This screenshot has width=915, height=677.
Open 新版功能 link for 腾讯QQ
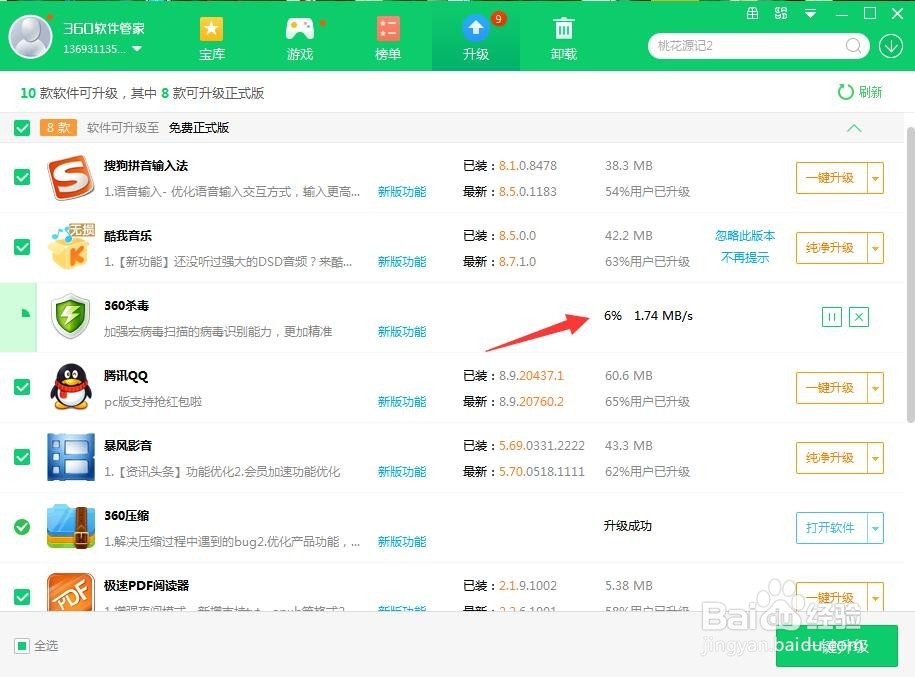click(x=402, y=402)
